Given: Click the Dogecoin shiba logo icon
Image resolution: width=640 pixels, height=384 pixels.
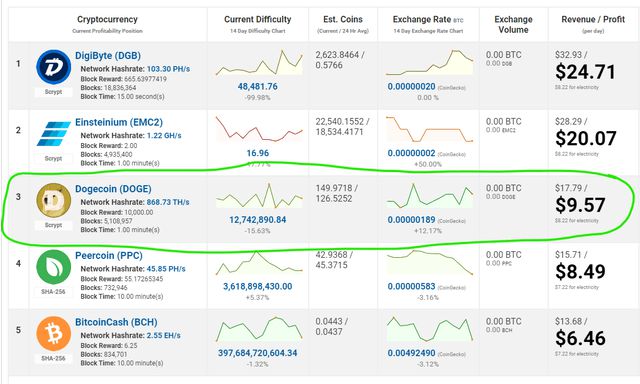Looking at the screenshot, I should coord(53,200).
